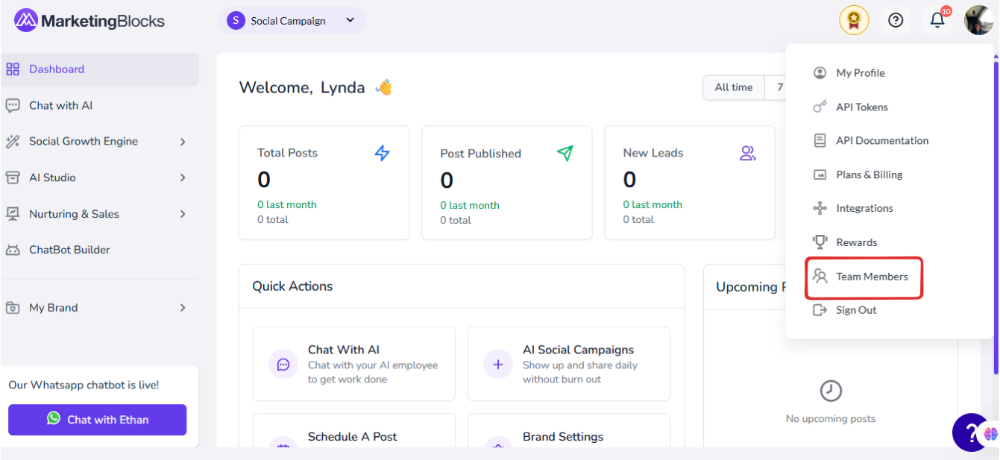1000x460 pixels.
Task: Expand the AI Studio chevron
Action: click(182, 177)
